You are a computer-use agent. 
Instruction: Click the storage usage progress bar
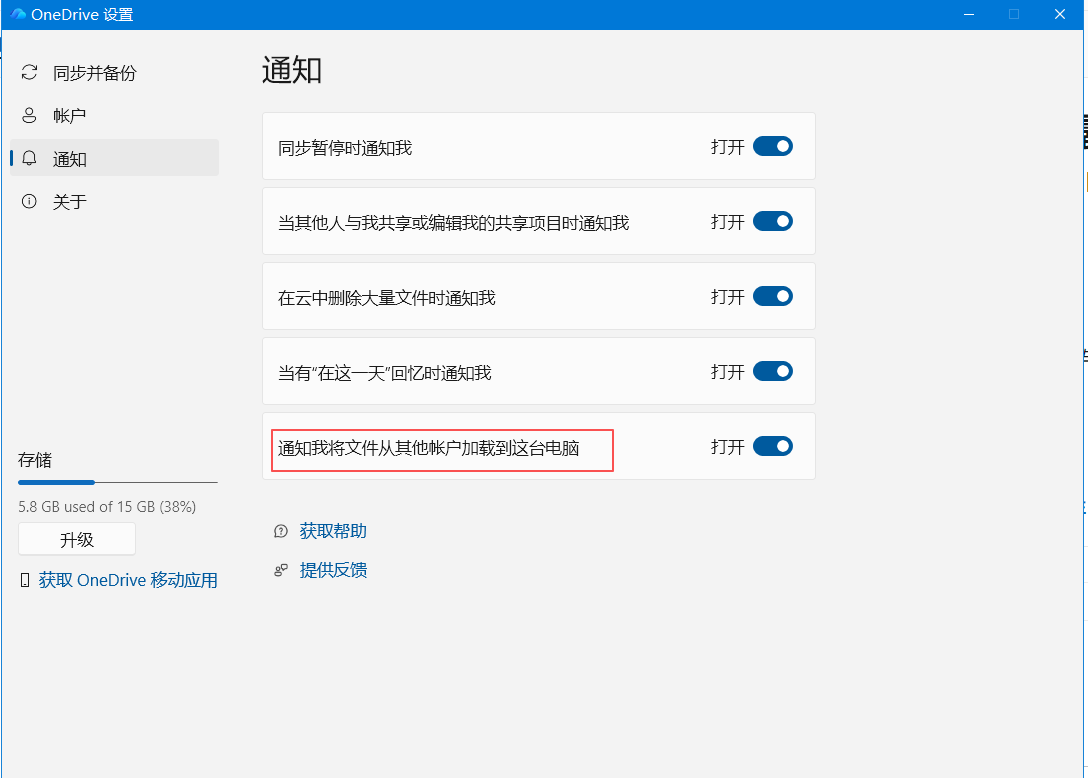point(118,482)
